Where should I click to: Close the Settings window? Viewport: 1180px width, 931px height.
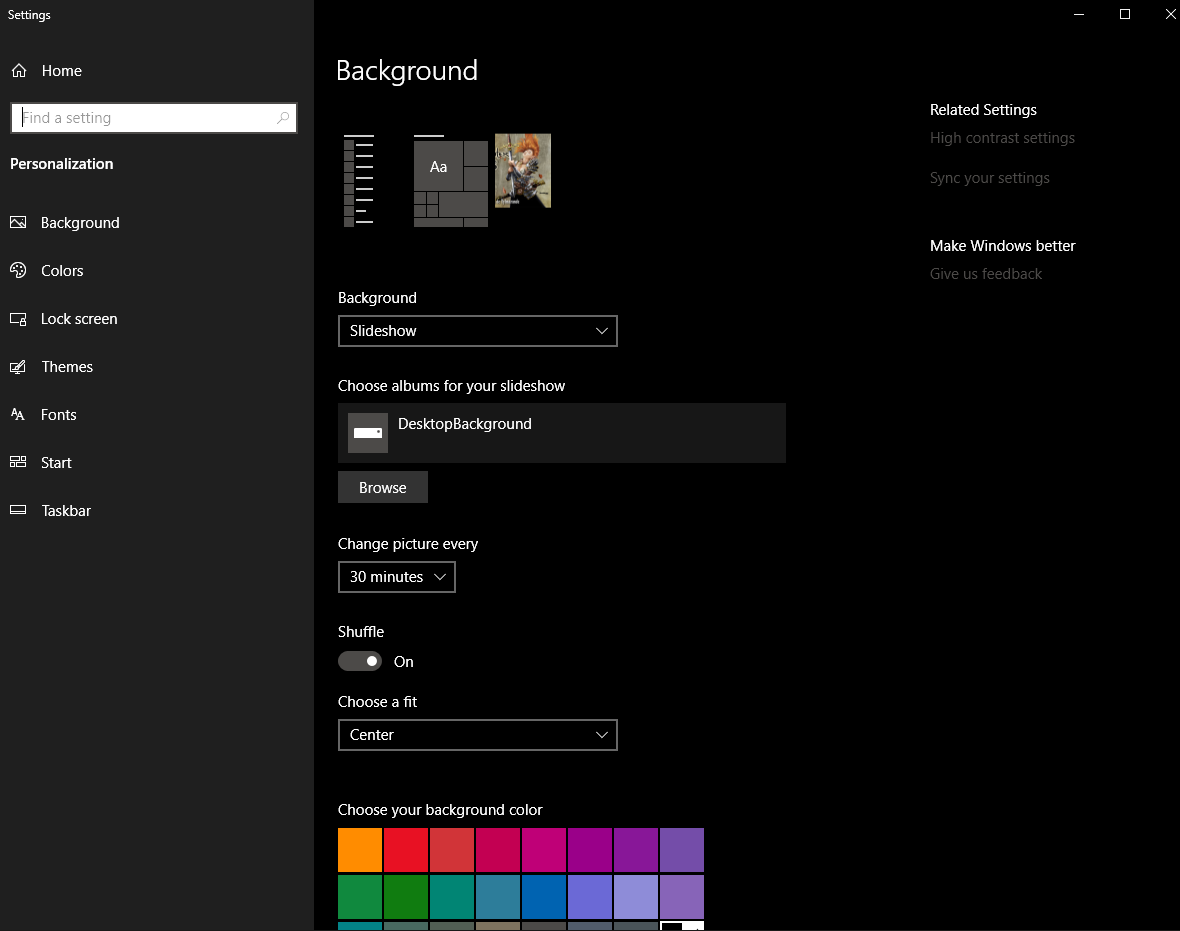point(1170,14)
